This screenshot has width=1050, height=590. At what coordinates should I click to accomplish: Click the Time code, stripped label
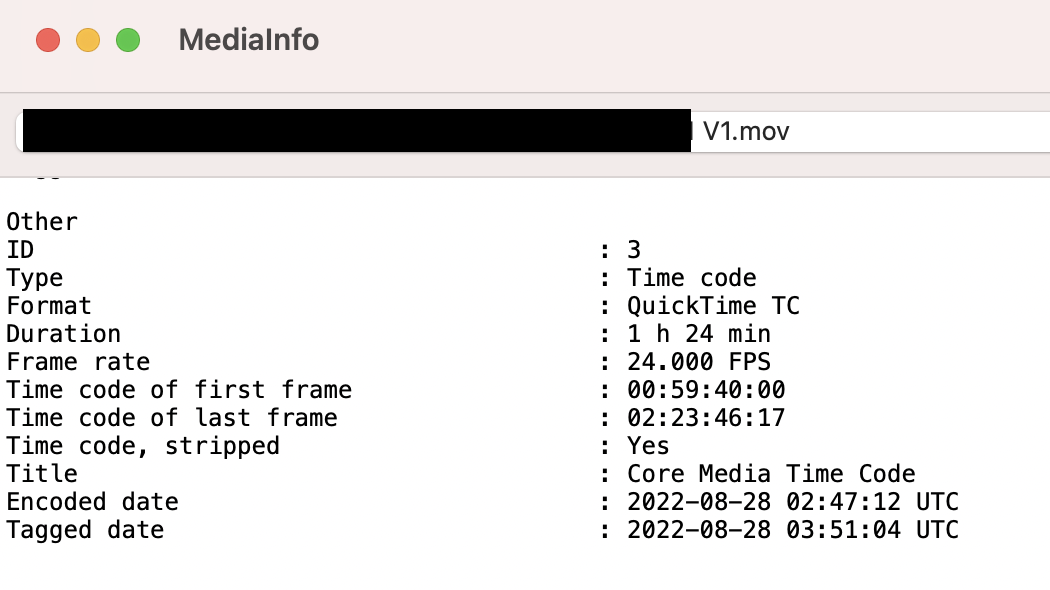[143, 446]
